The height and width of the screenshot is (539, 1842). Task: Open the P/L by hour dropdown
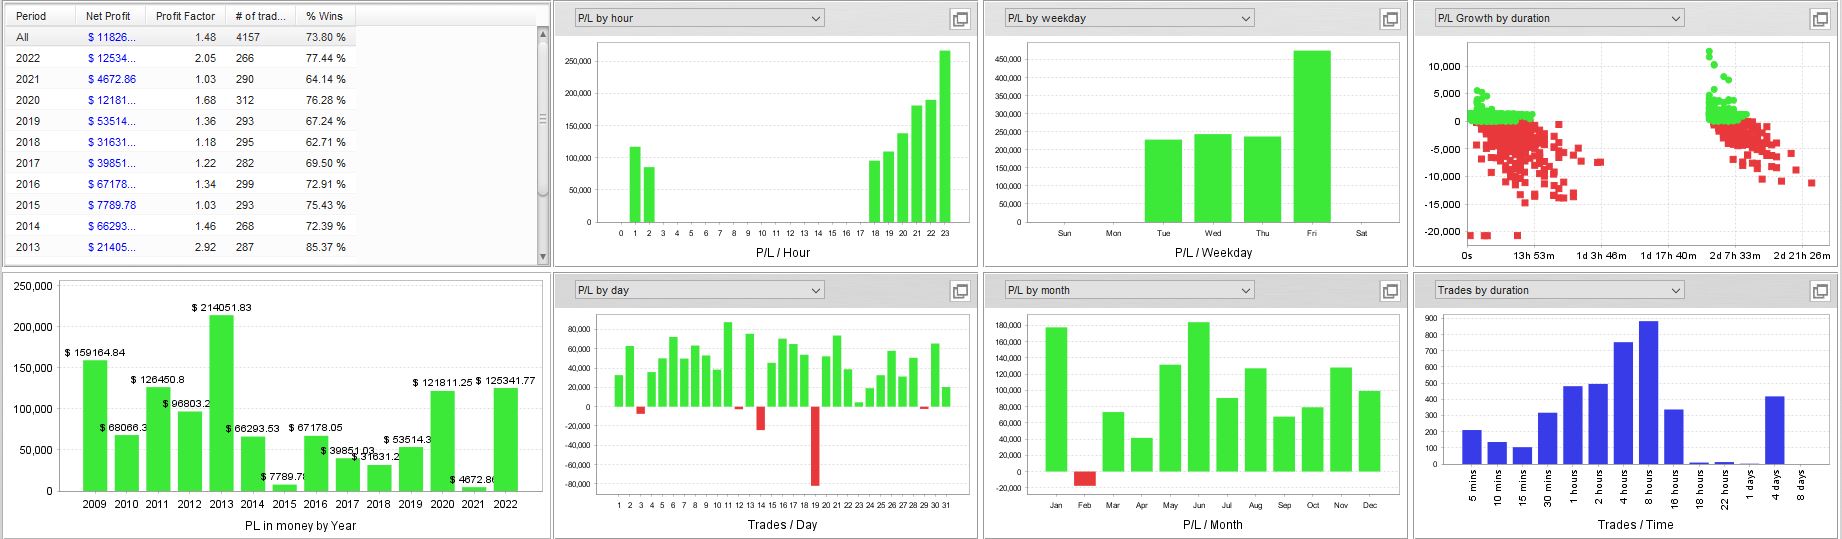point(700,18)
